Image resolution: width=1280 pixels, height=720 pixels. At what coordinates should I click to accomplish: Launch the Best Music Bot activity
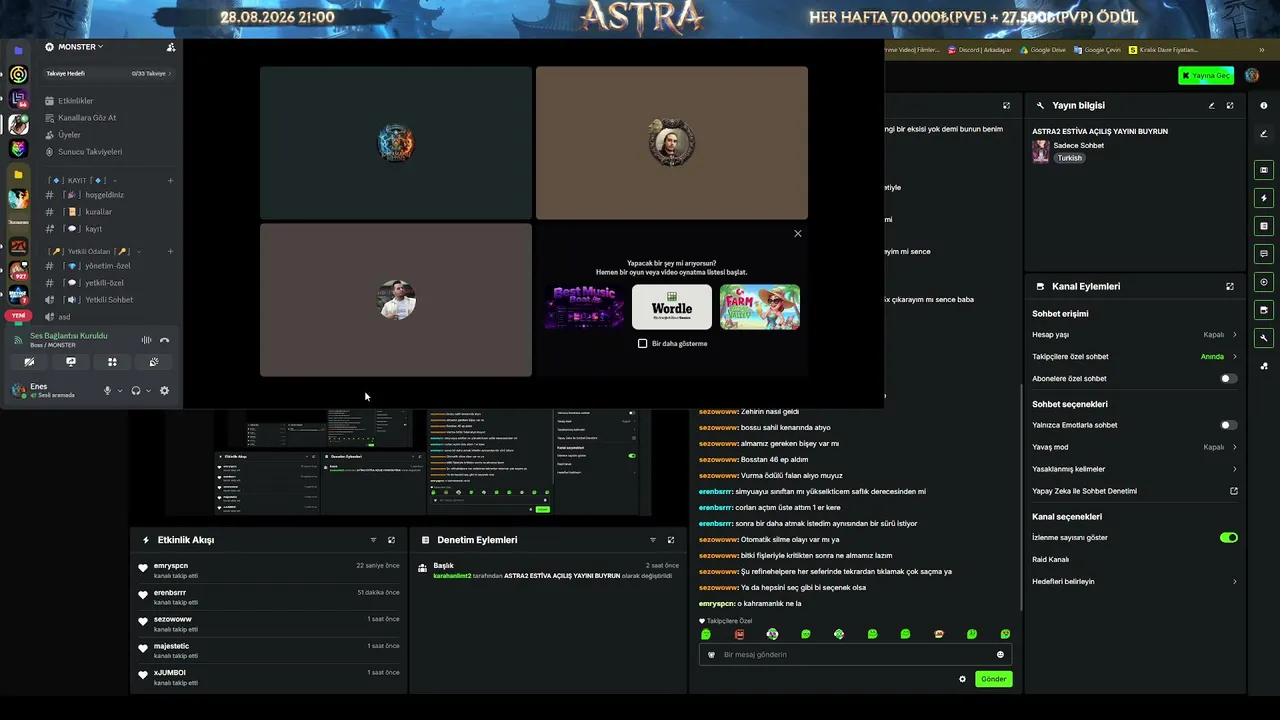pos(584,307)
